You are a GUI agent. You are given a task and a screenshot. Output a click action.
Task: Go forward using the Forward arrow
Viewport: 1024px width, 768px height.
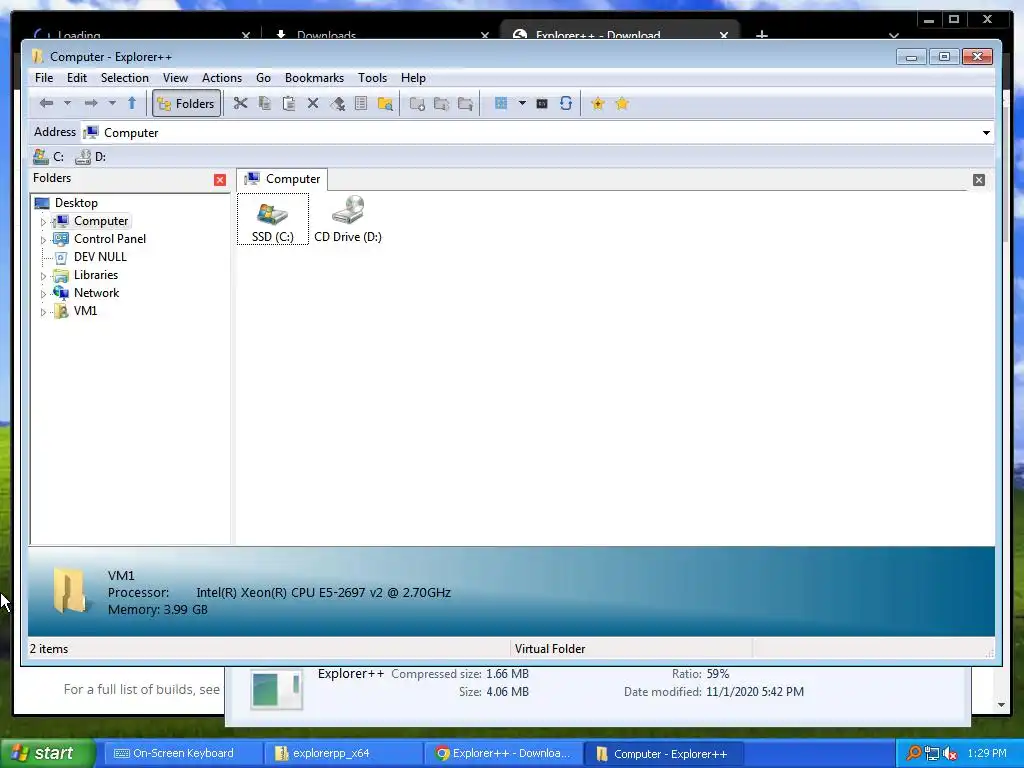[x=91, y=103]
